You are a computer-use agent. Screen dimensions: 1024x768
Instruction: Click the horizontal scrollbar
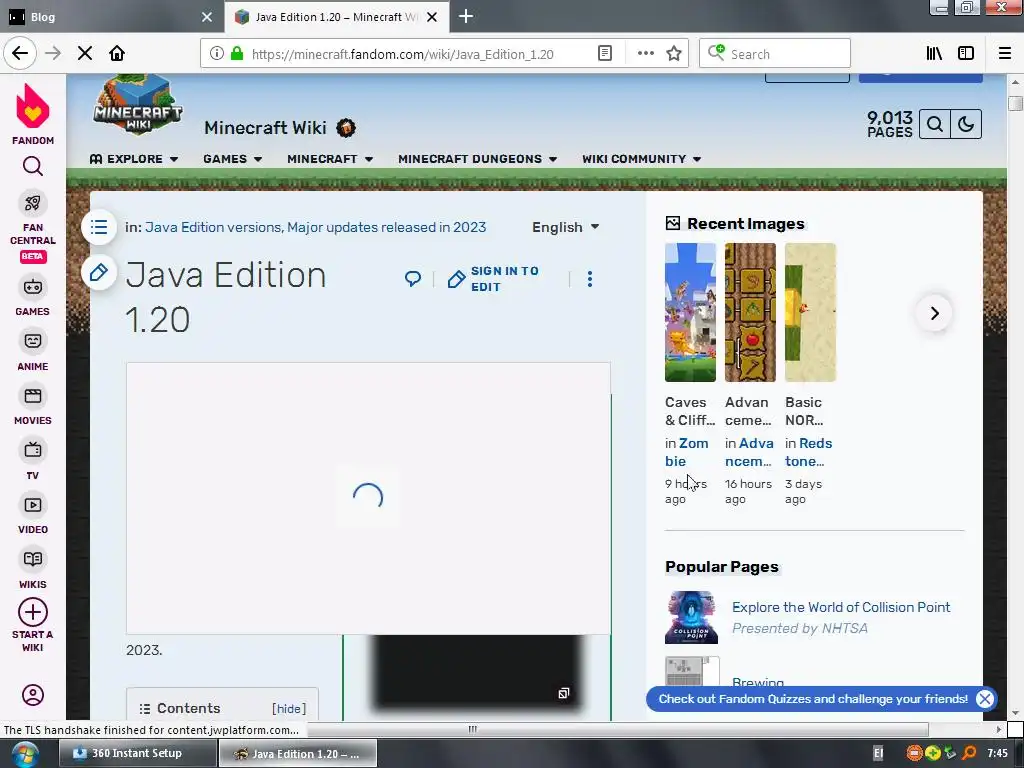coord(618,729)
